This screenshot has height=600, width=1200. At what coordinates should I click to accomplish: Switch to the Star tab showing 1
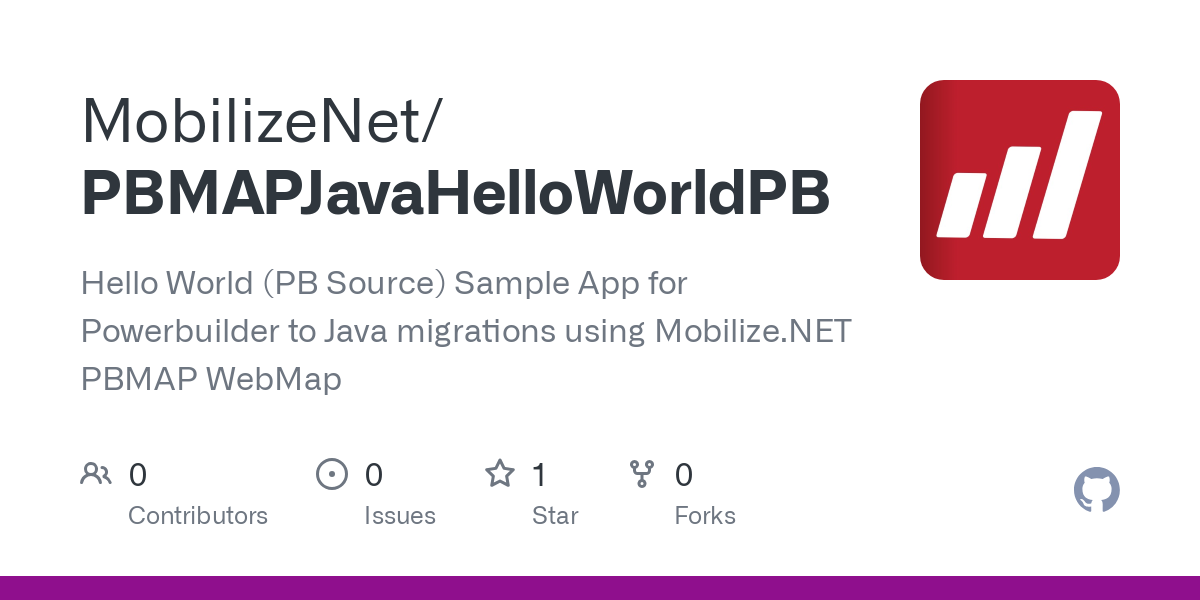[x=555, y=515]
